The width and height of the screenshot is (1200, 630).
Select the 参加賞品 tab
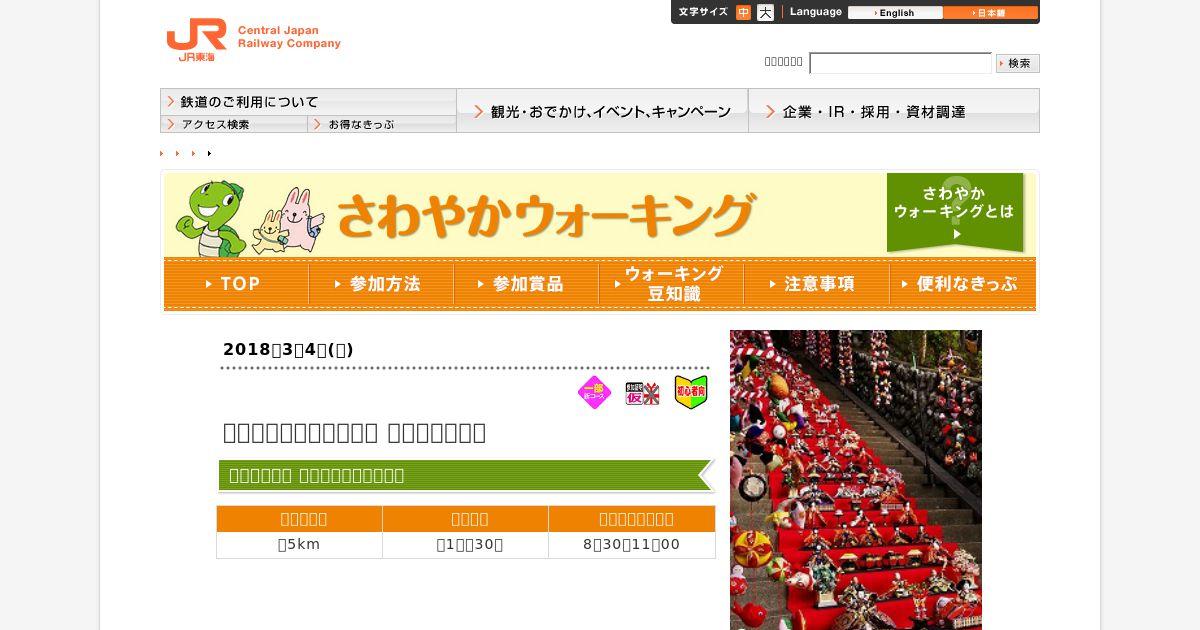526,284
